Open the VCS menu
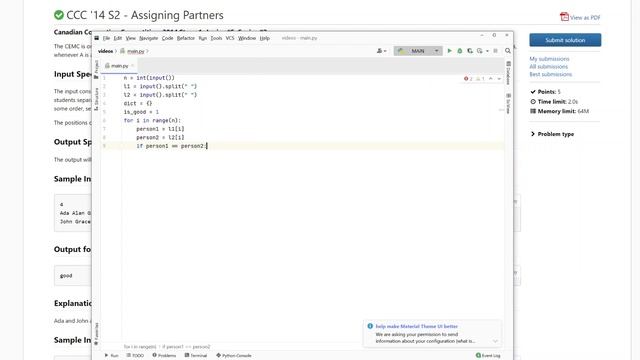 point(230,38)
